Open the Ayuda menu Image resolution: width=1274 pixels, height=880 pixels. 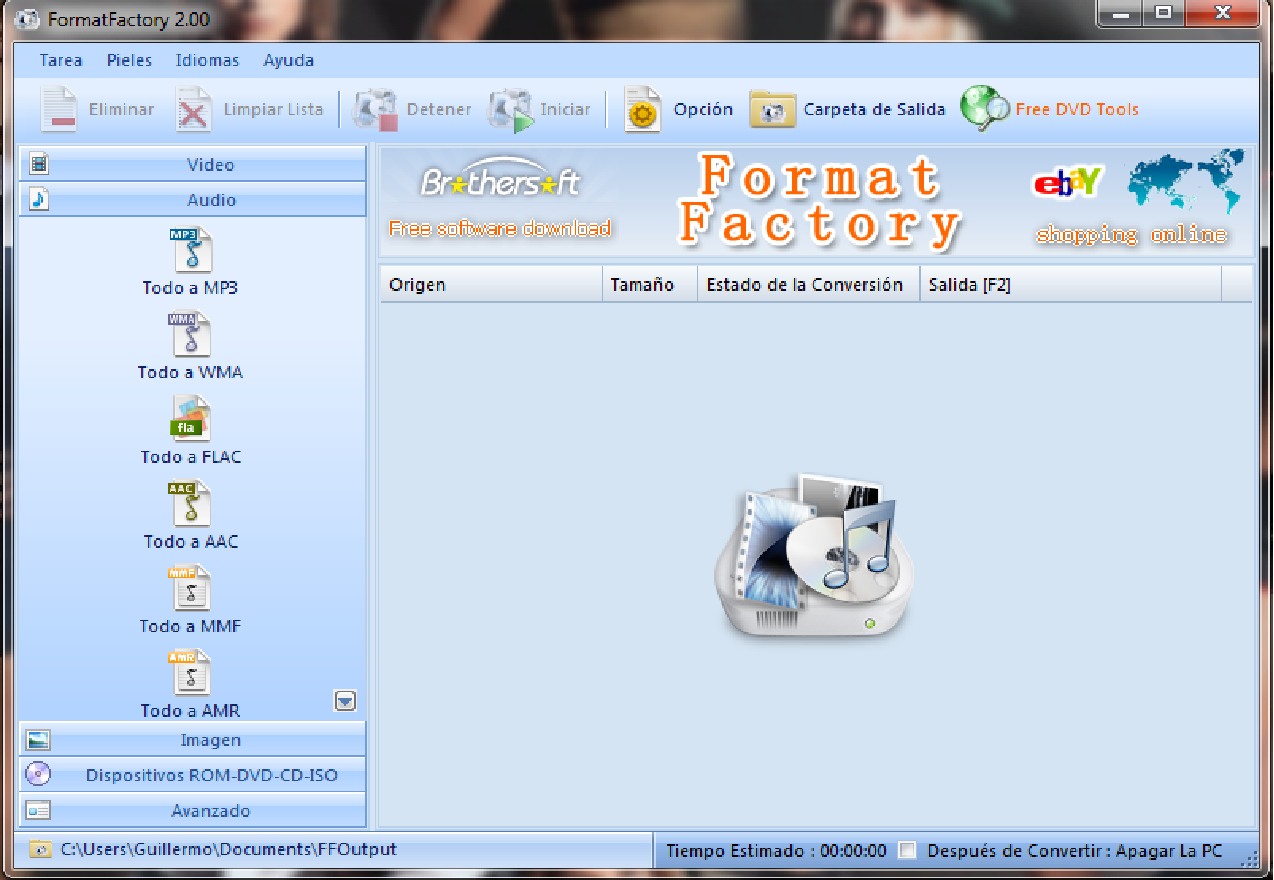coord(289,60)
